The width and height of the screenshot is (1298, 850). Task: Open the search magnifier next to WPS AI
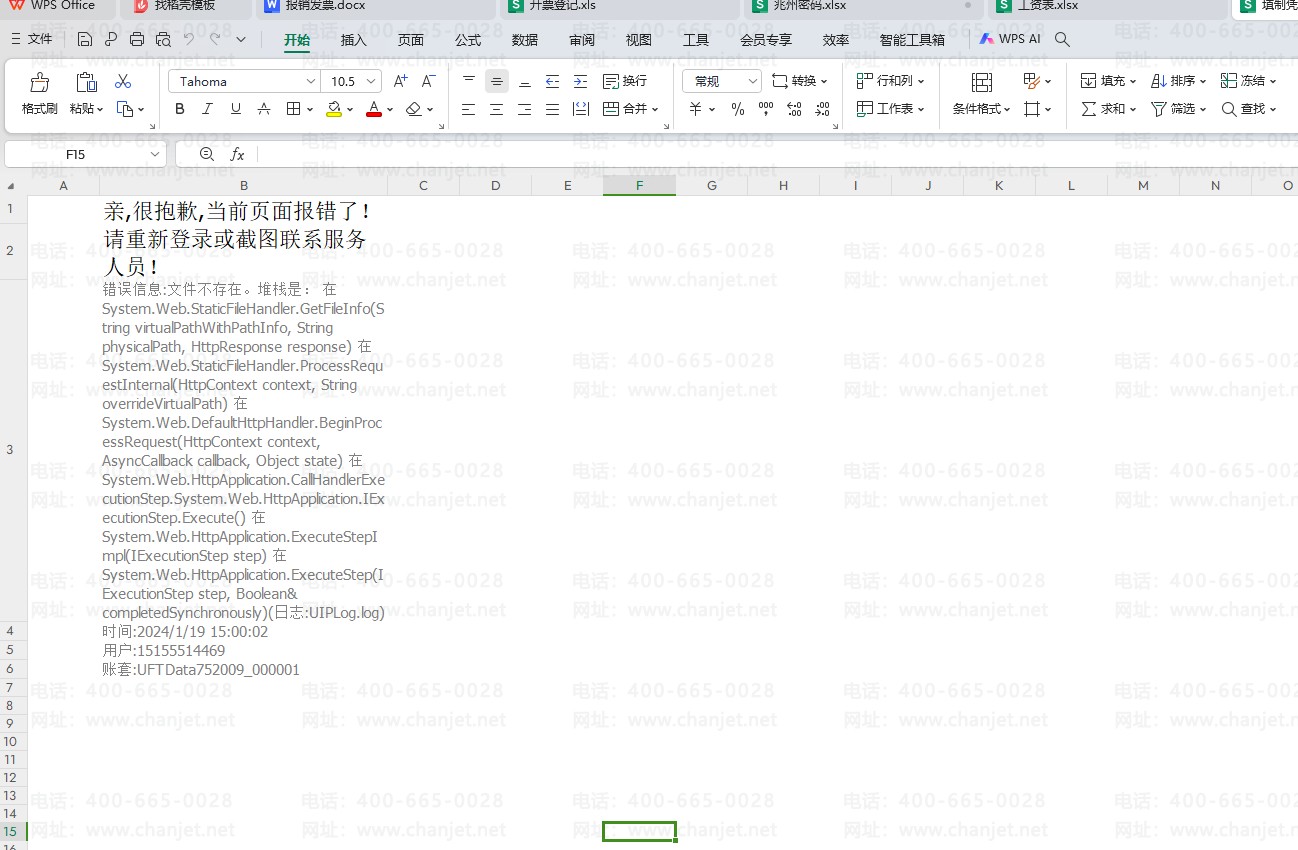(1062, 40)
